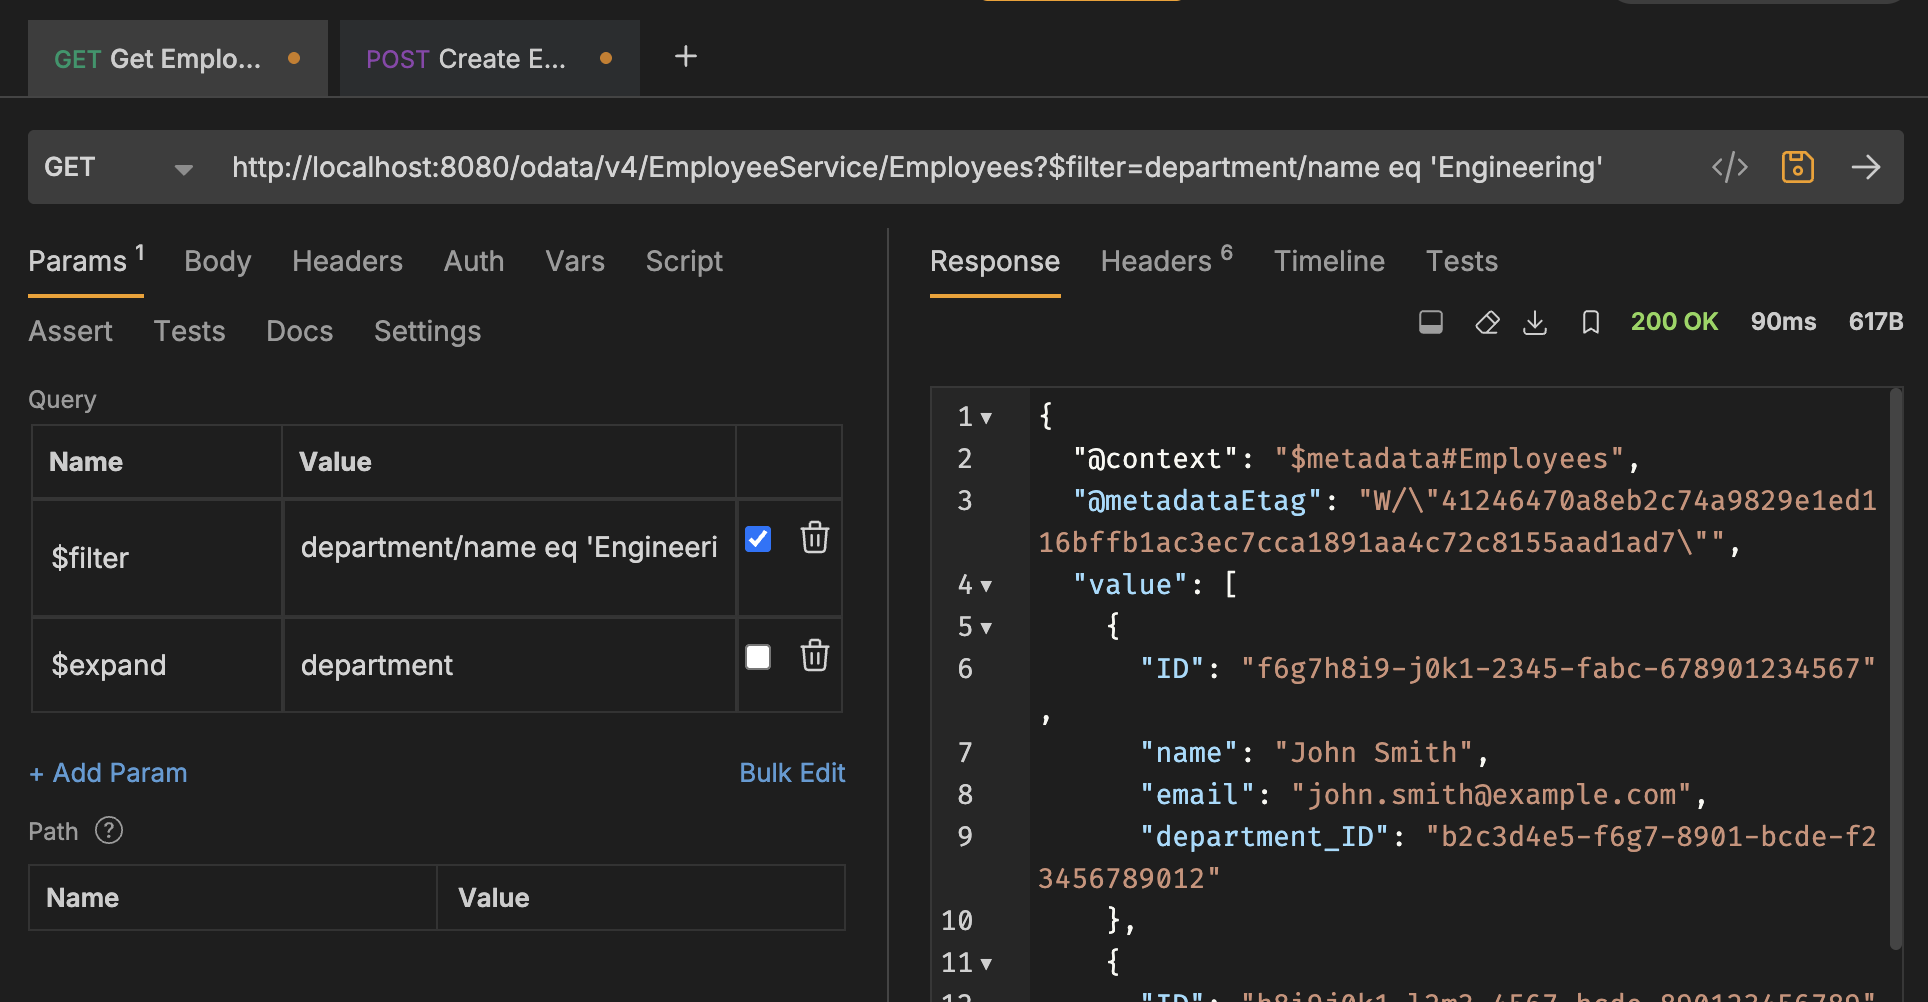Collapse the "value" array at line 4
This screenshot has width=1928, height=1002.
[x=986, y=586]
